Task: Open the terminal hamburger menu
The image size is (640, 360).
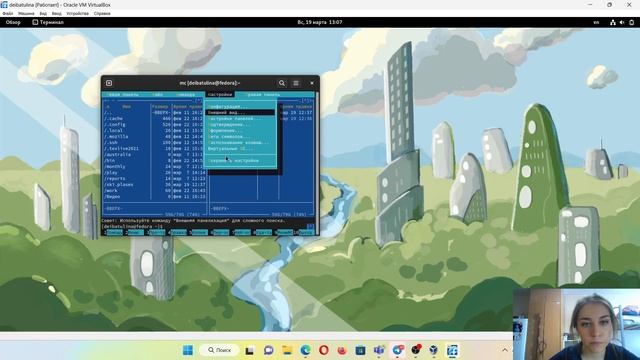Action: [296, 83]
